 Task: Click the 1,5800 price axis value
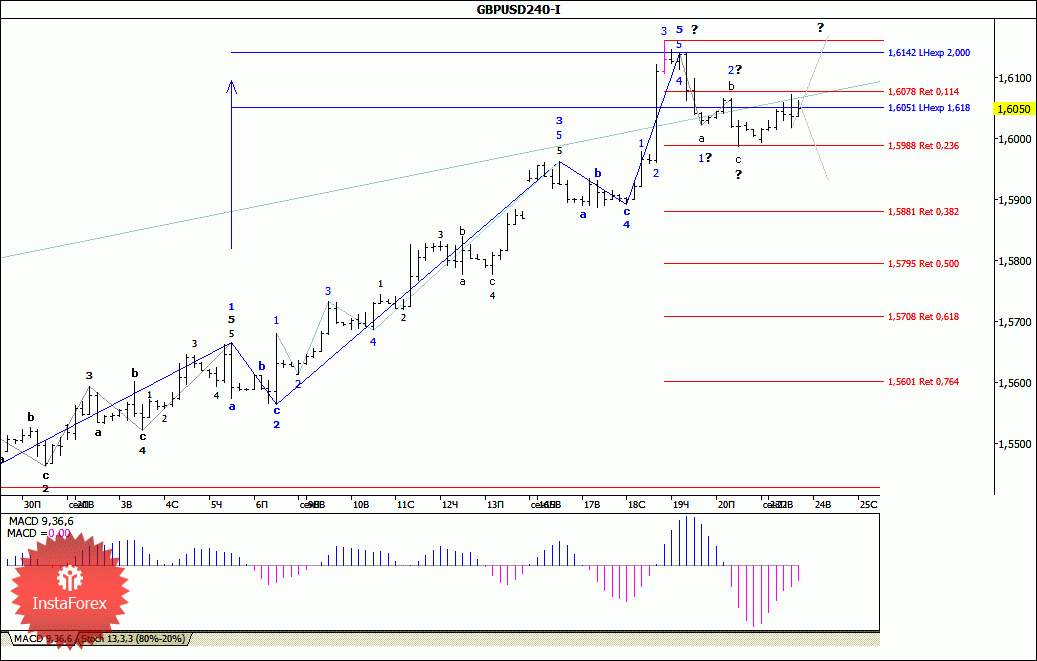tap(1015, 261)
